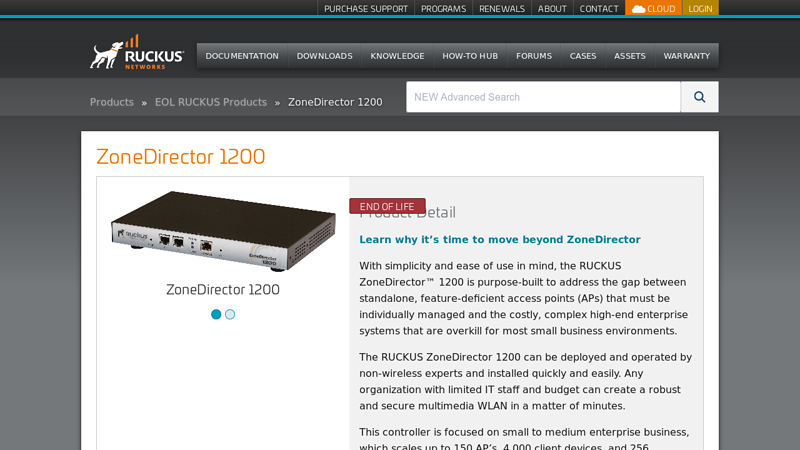Open the Assets nav tab
This screenshot has width=800, height=450.
coord(630,56)
